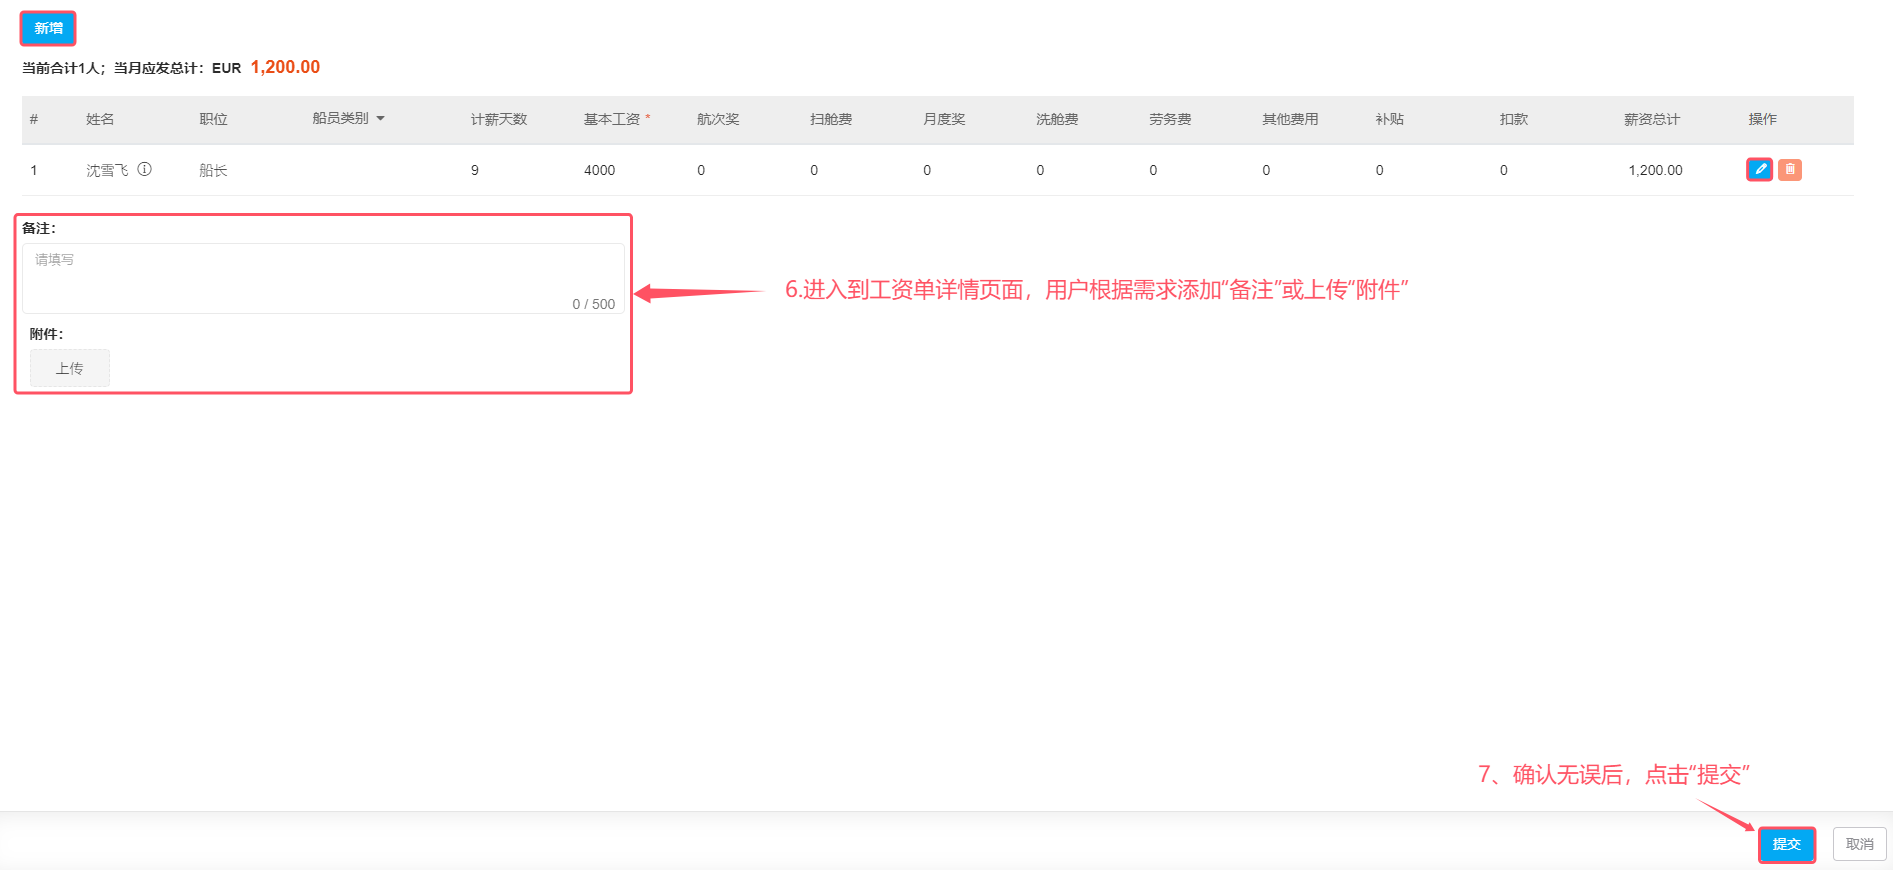The height and width of the screenshot is (870, 1893).
Task: Select the salary total cell 1,200.00
Action: click(1655, 170)
